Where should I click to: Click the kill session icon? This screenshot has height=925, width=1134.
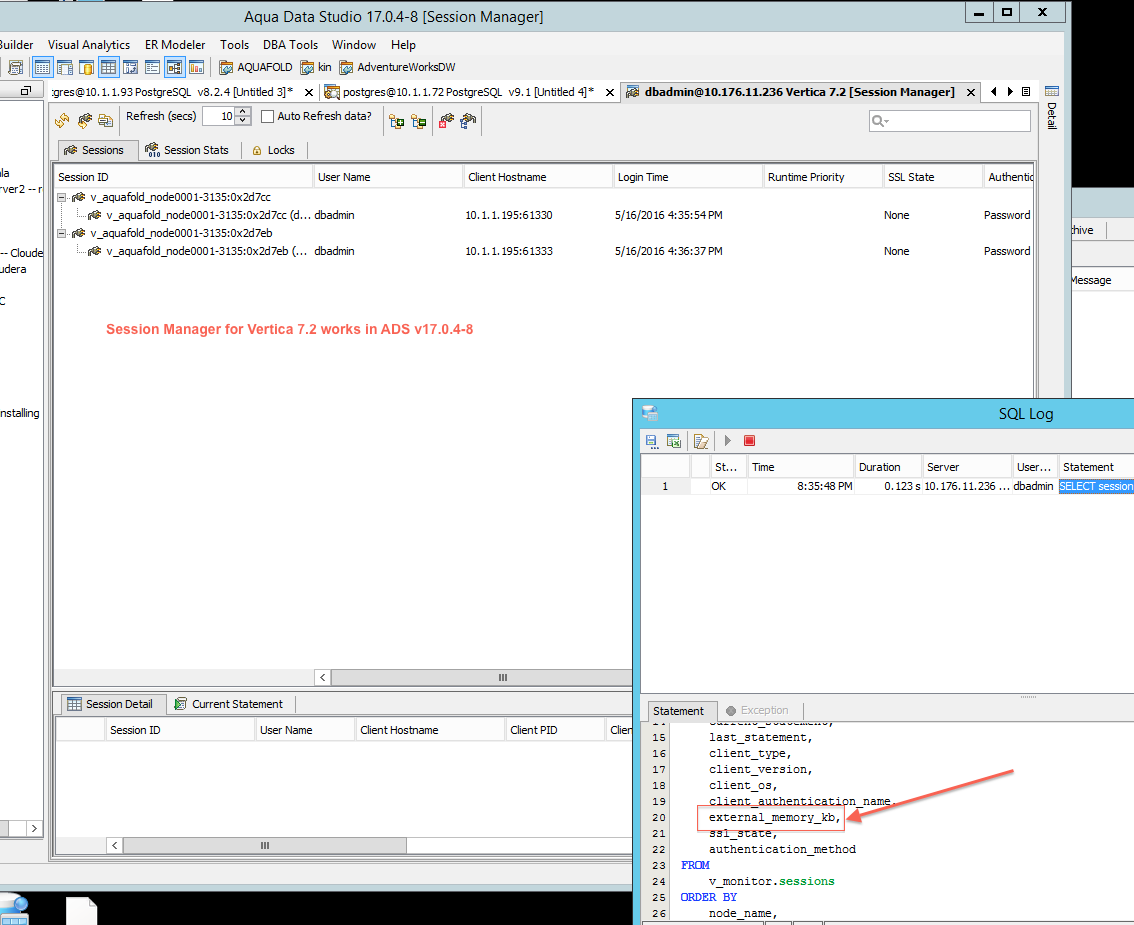coord(446,121)
